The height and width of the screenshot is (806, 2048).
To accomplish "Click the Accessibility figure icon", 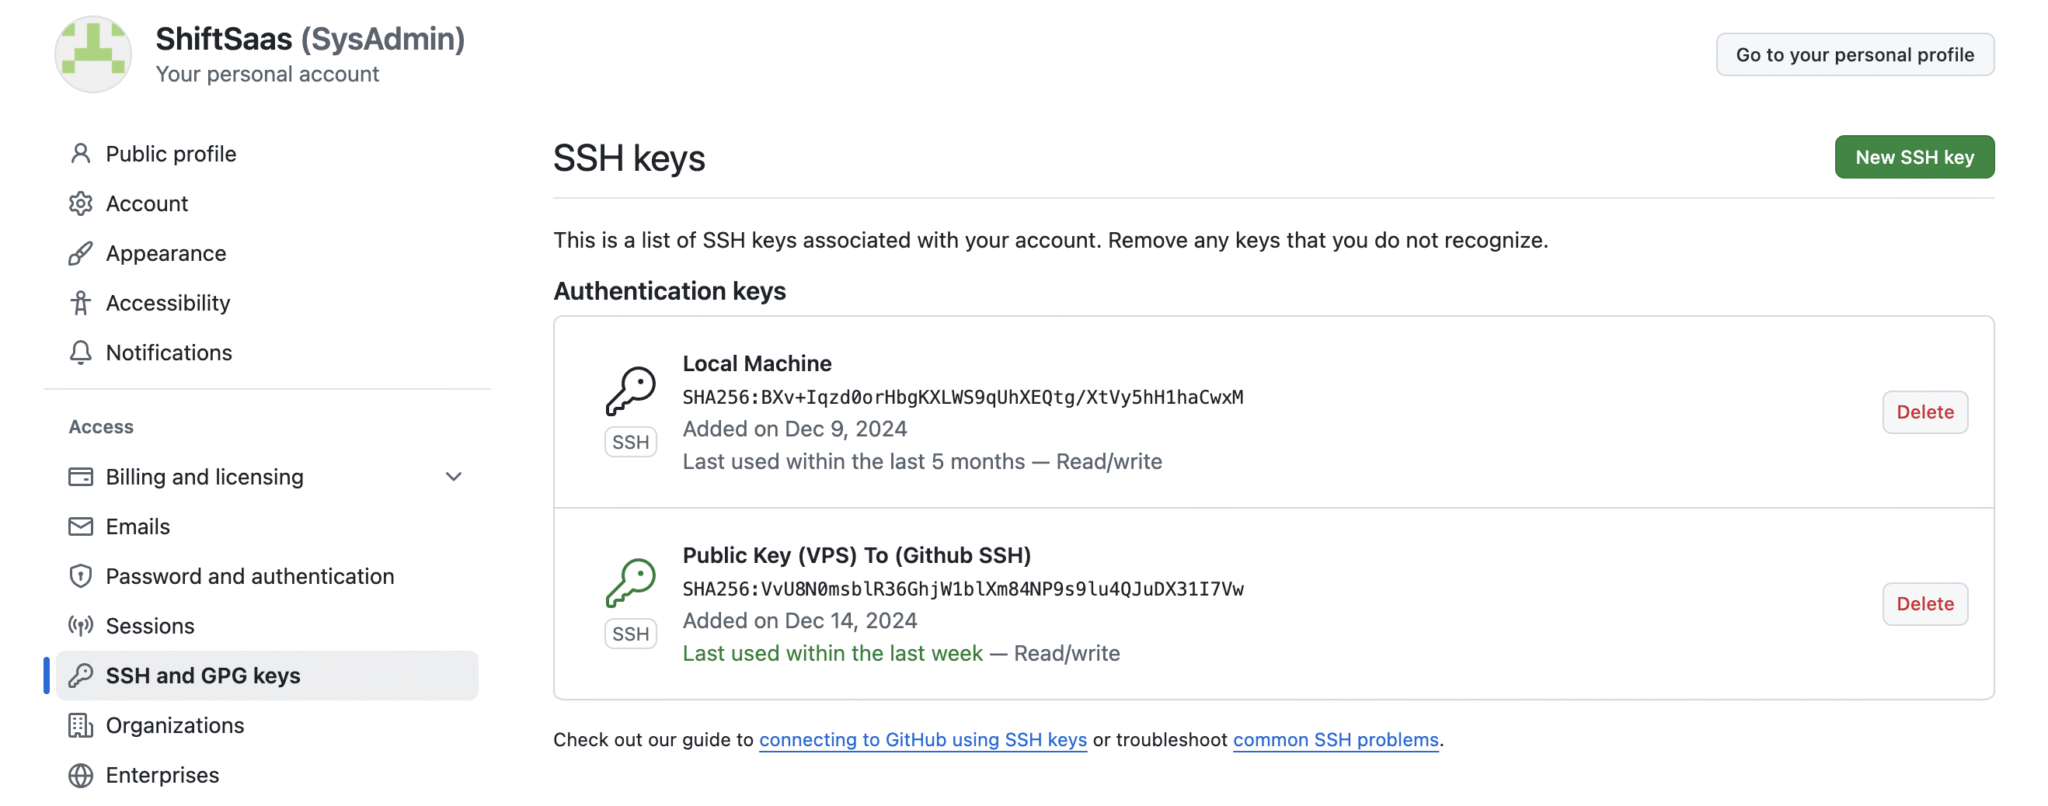I will [81, 303].
